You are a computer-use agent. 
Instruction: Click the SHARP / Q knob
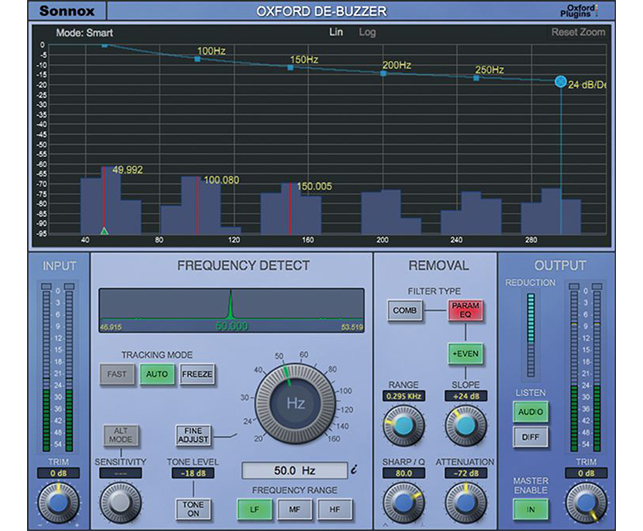404,502
